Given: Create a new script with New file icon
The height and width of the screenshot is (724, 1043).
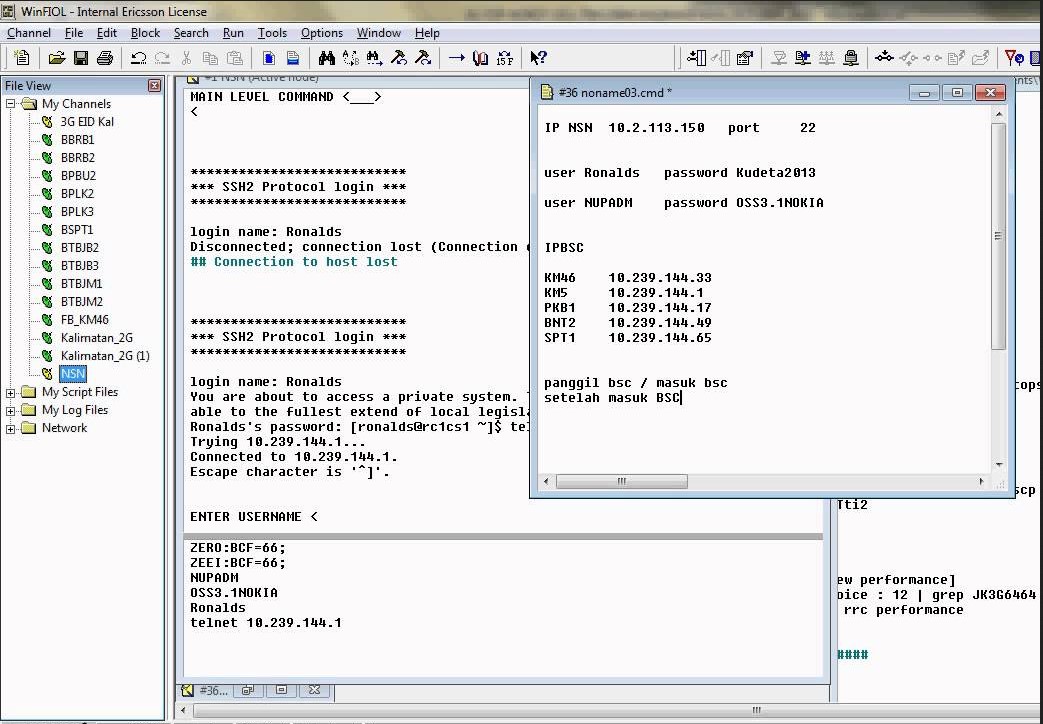Looking at the screenshot, I should point(21,58).
